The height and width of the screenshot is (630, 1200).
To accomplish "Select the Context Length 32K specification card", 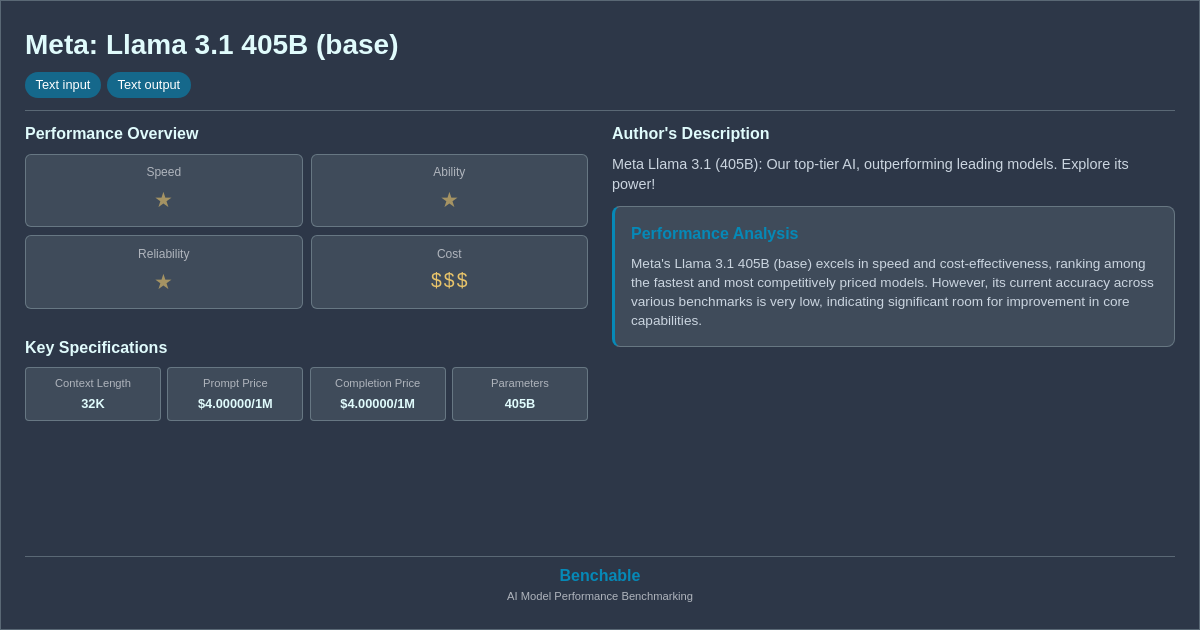I will pos(92,394).
